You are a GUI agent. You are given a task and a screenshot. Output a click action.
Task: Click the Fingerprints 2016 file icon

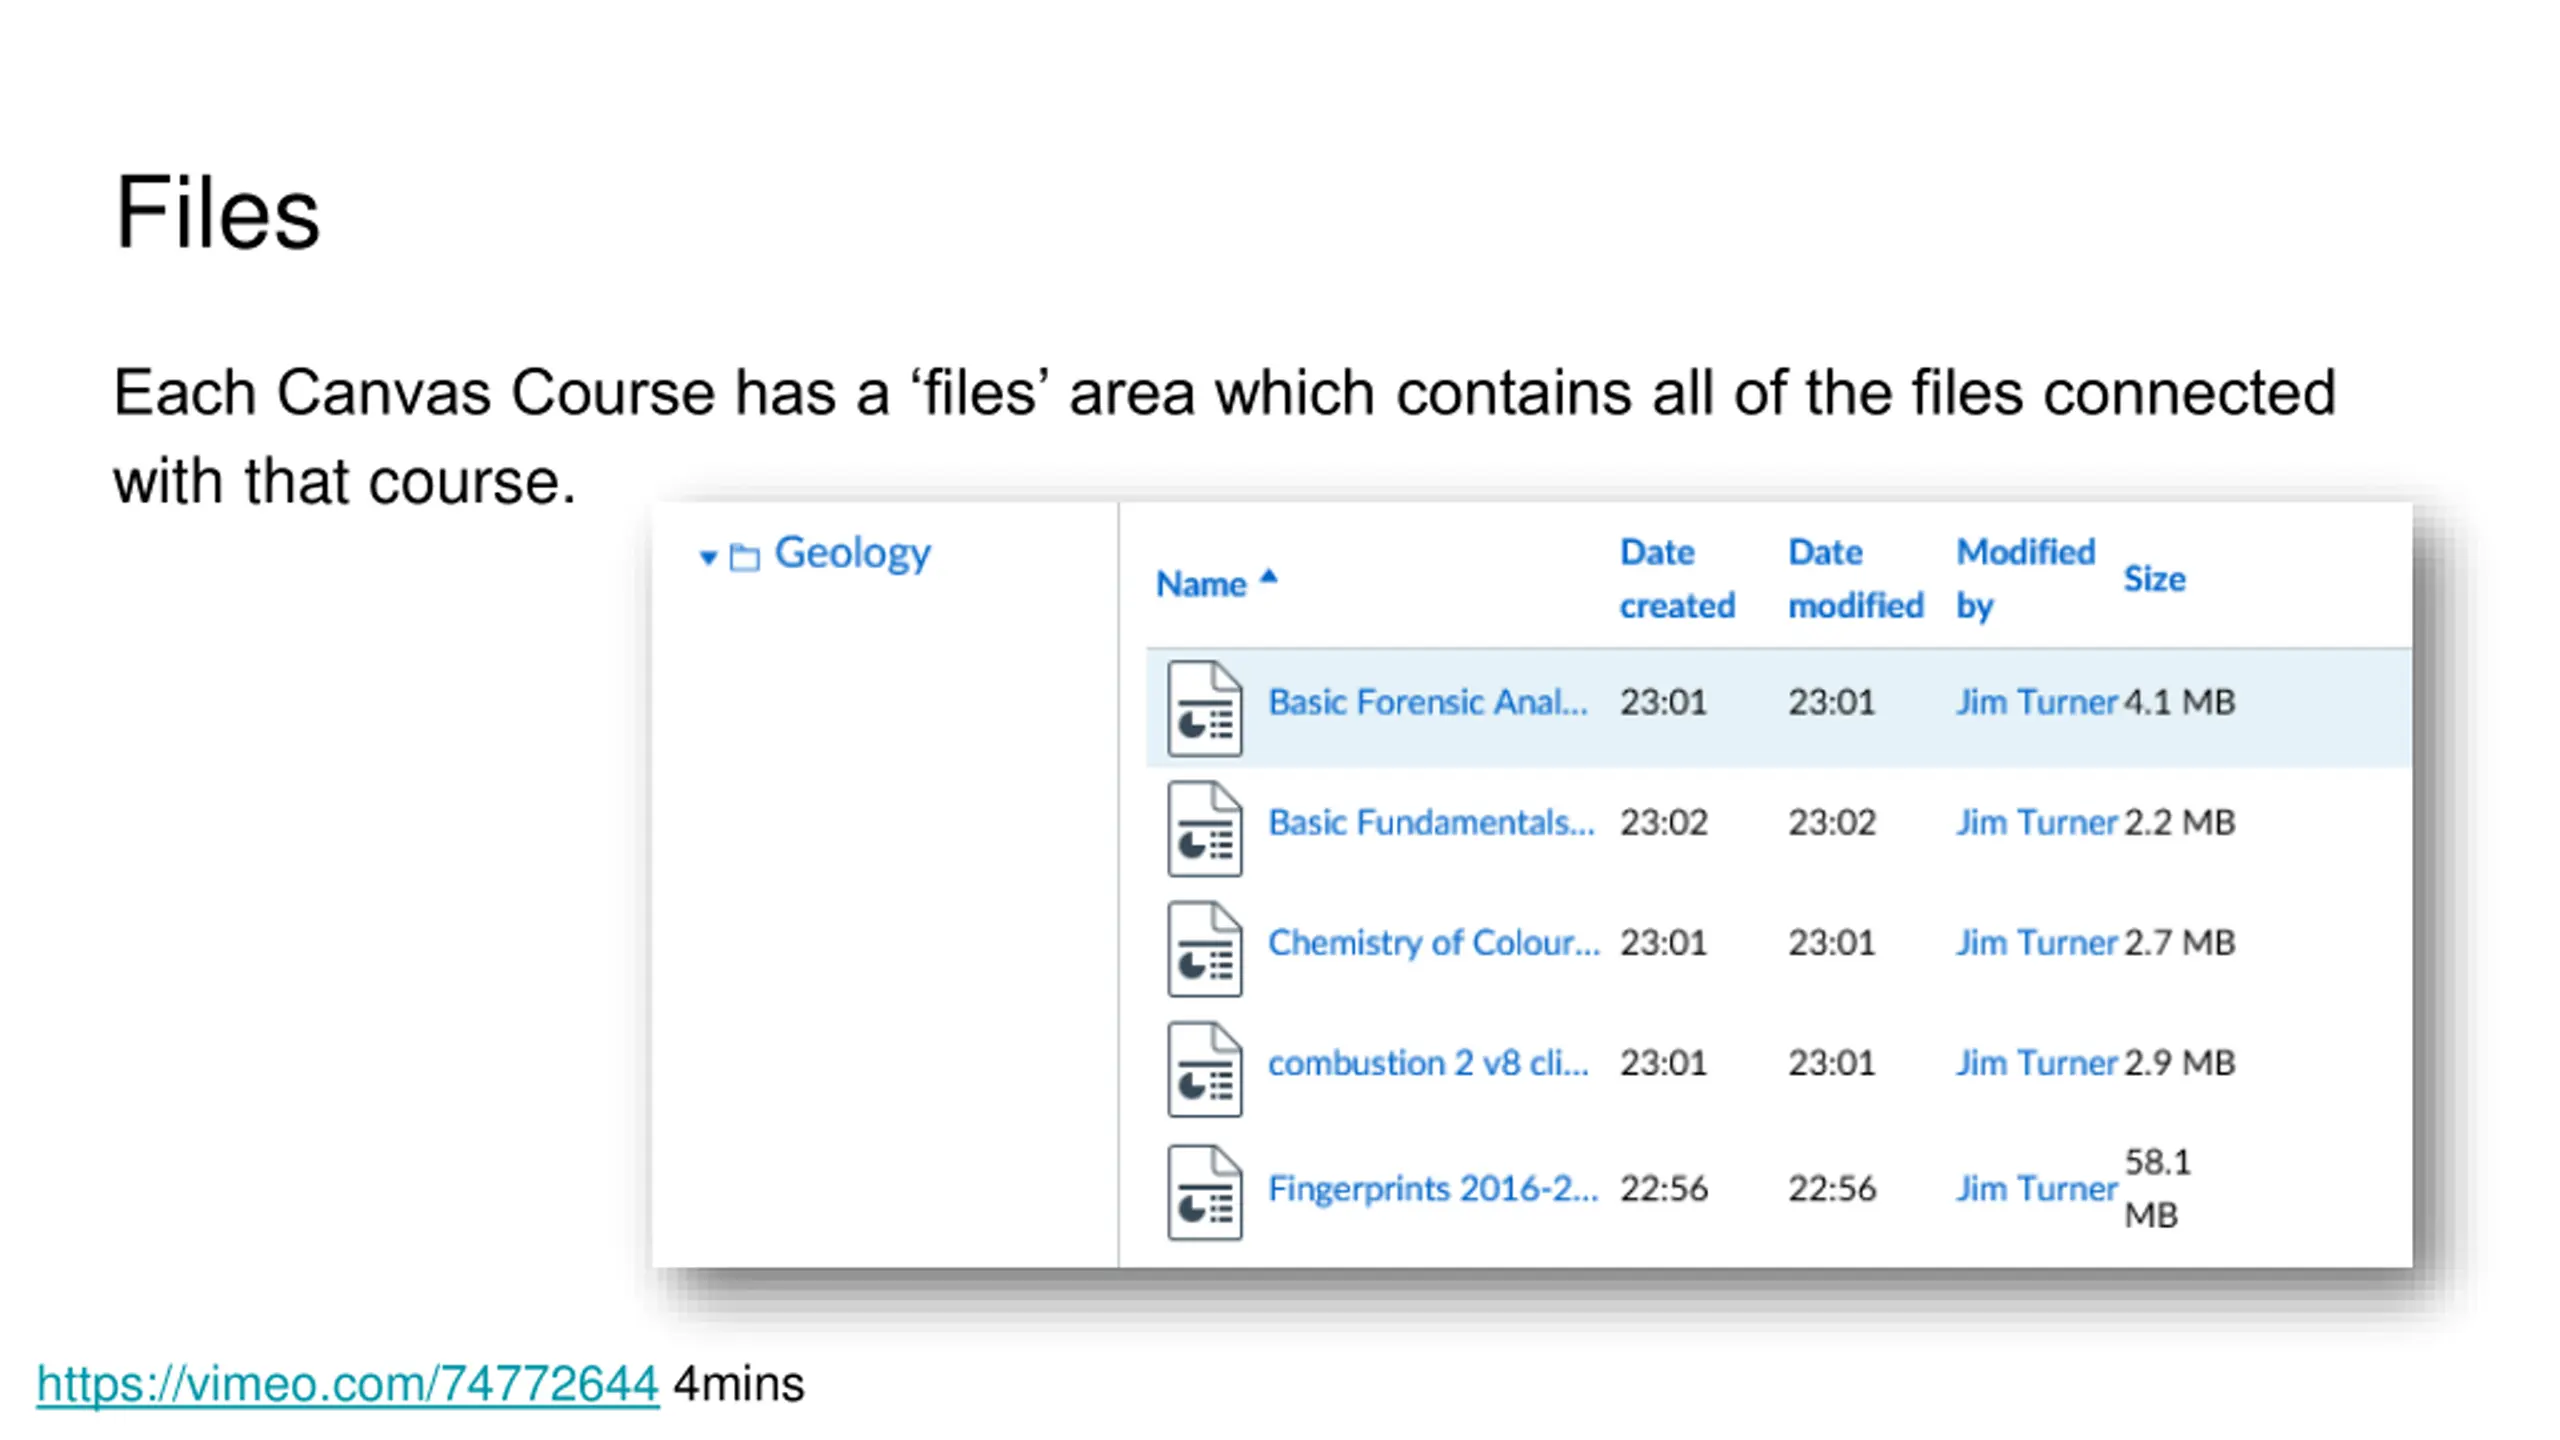pos(1204,1192)
